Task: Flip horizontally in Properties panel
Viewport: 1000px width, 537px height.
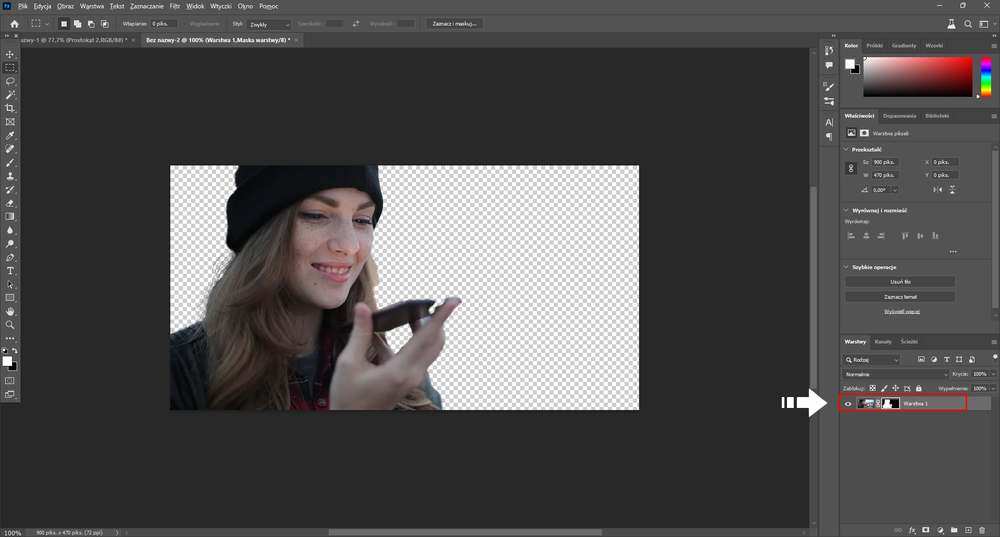Action: [x=938, y=190]
